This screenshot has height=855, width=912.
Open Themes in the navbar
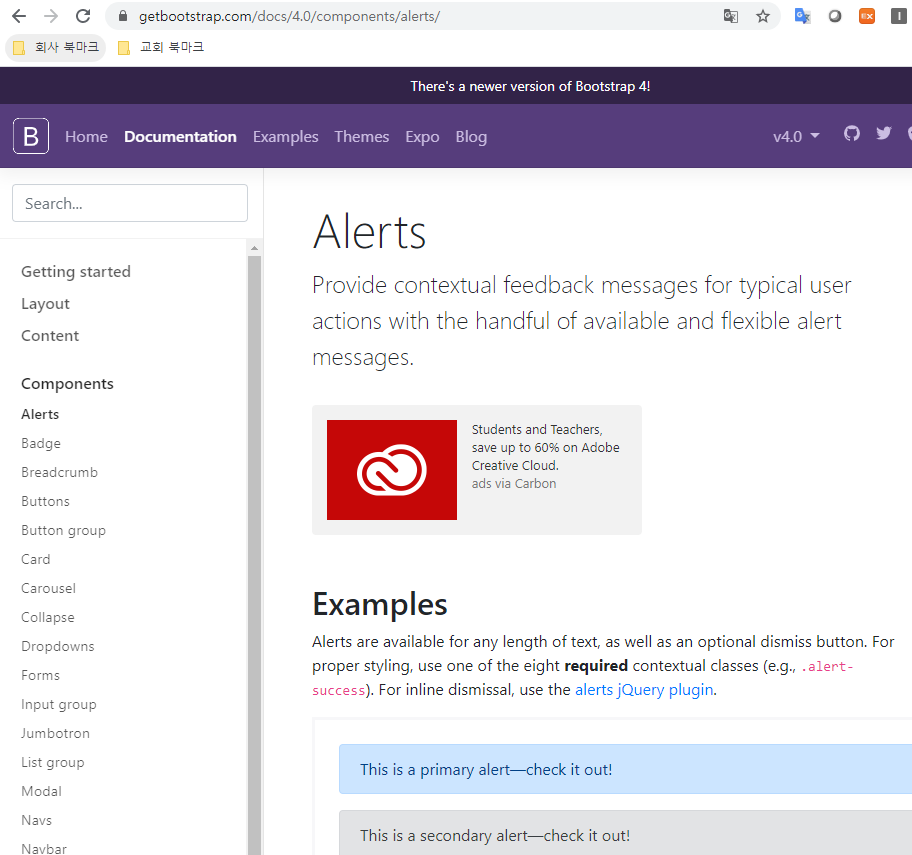[x=362, y=137]
